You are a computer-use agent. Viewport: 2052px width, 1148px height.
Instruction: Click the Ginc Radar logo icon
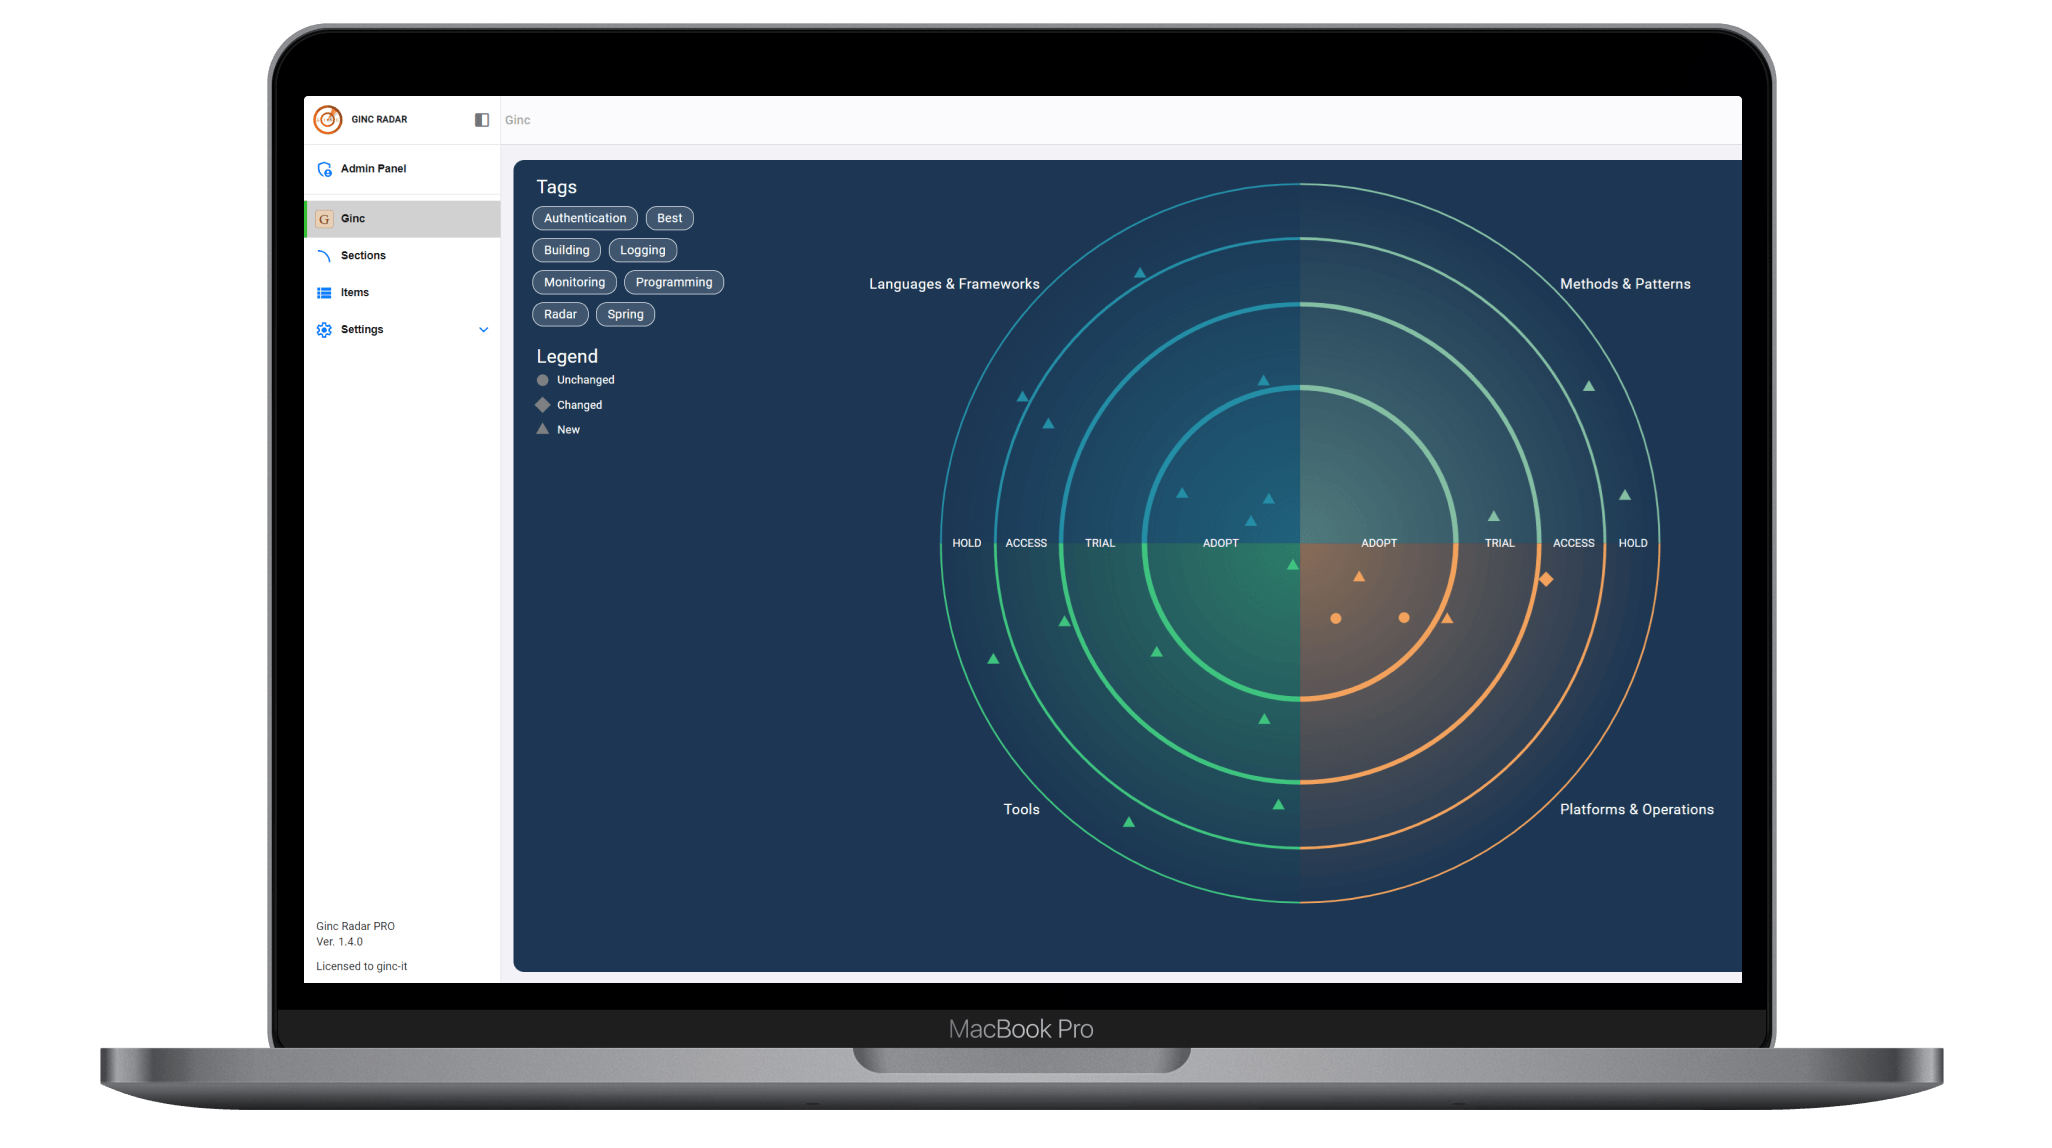tap(327, 119)
